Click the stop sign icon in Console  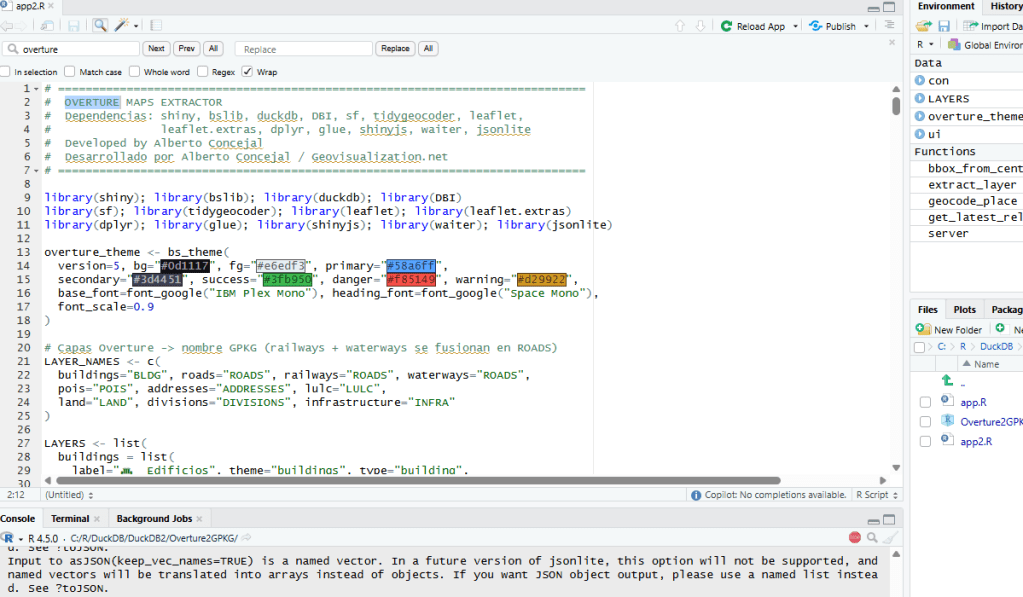[855, 538]
